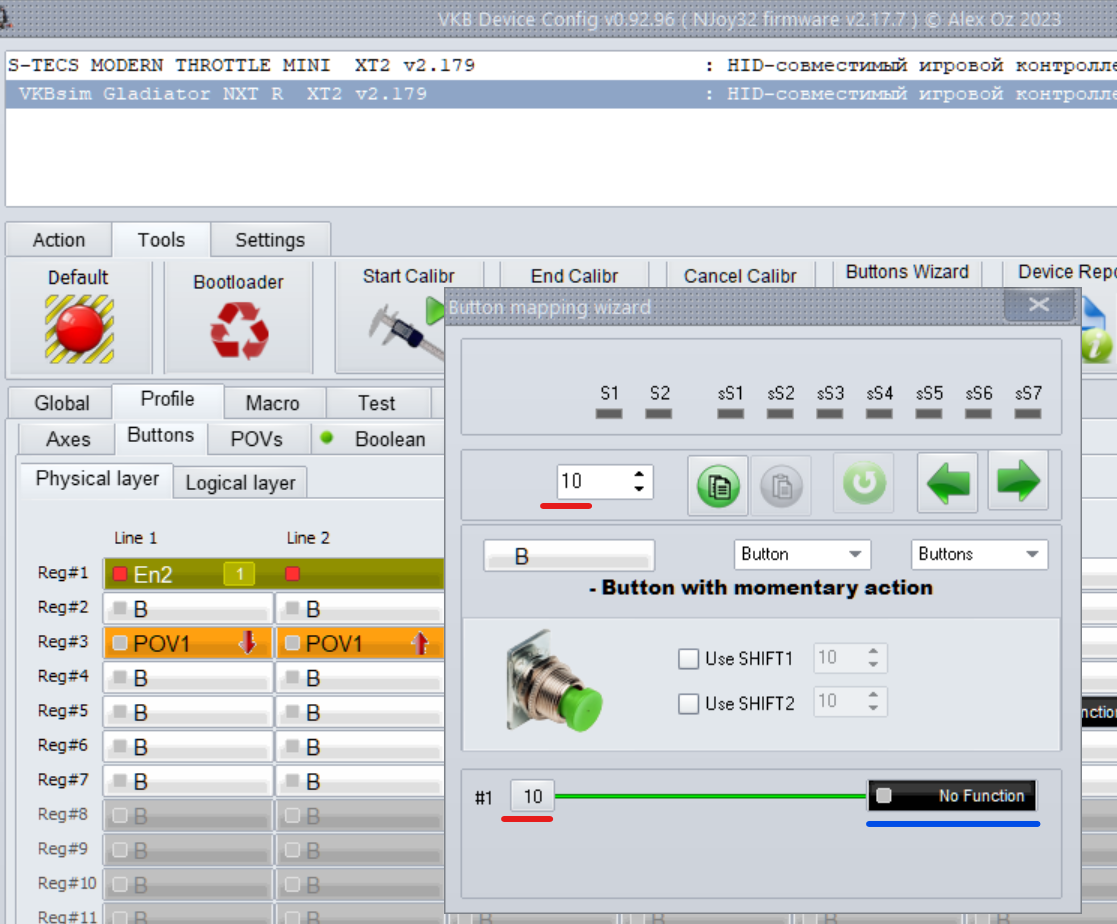Screen dimensions: 1117x924
Task: Click the wizard button number field
Action: point(593,482)
